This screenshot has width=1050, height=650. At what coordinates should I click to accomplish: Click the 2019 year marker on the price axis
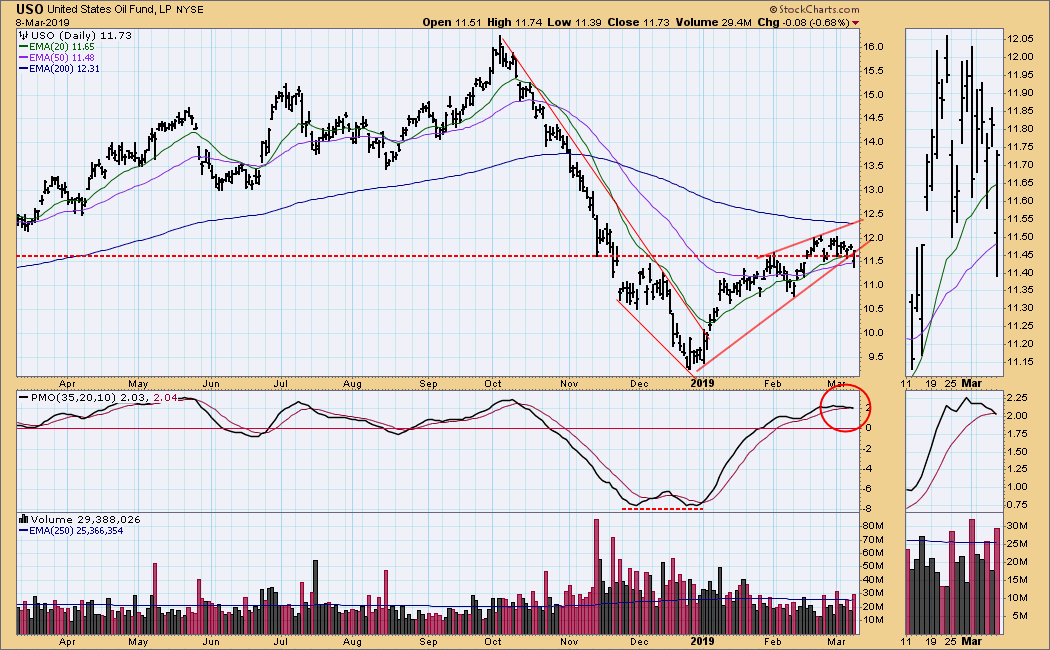(x=703, y=381)
